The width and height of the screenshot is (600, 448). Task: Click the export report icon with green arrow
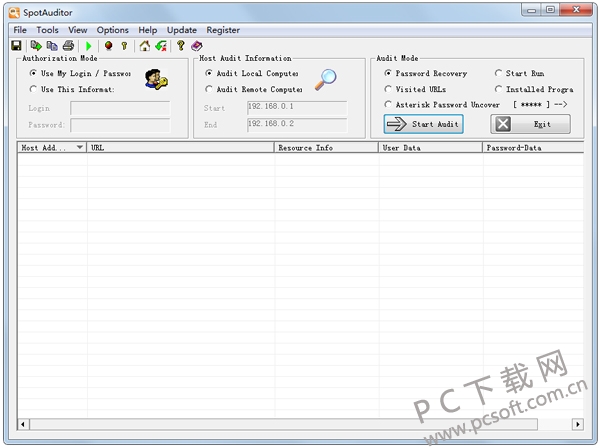click(x=36, y=46)
